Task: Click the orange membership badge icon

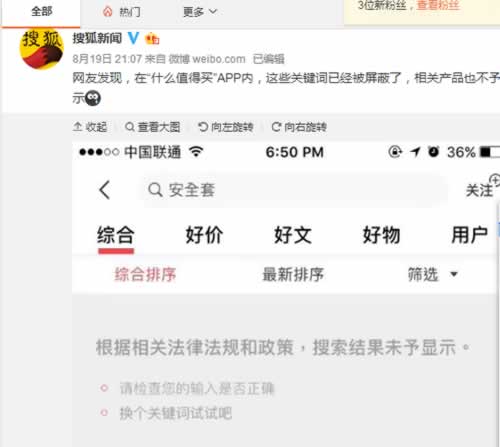Action: [x=152, y=39]
